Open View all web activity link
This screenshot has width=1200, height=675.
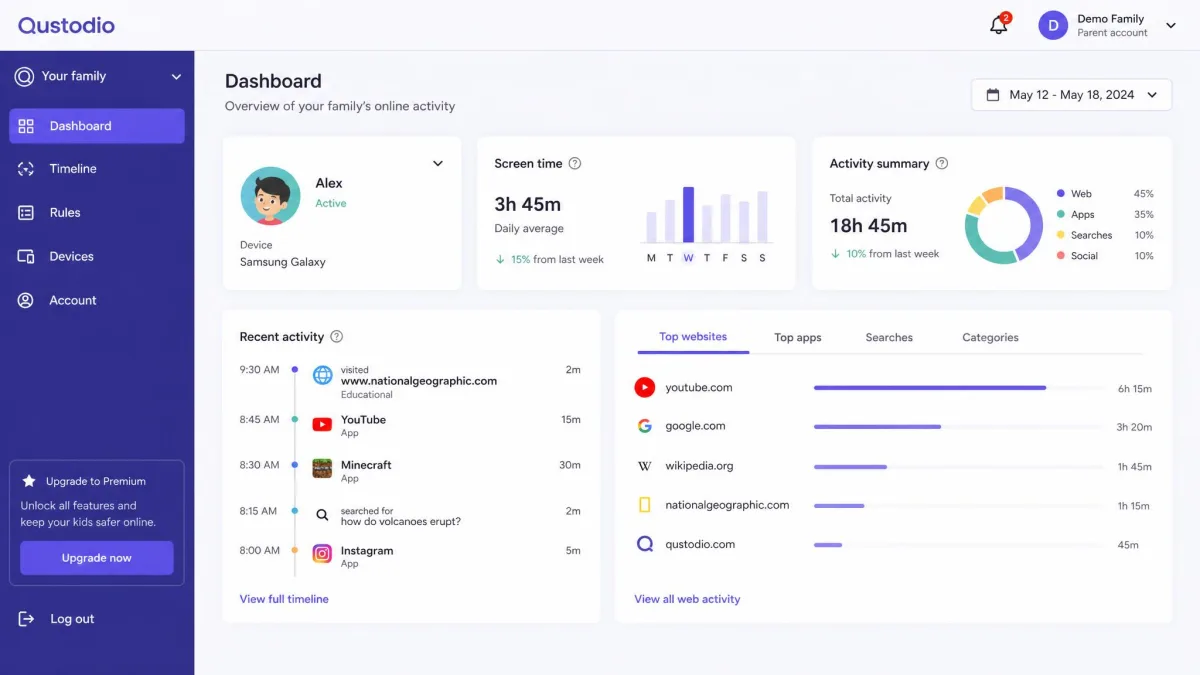click(x=687, y=599)
